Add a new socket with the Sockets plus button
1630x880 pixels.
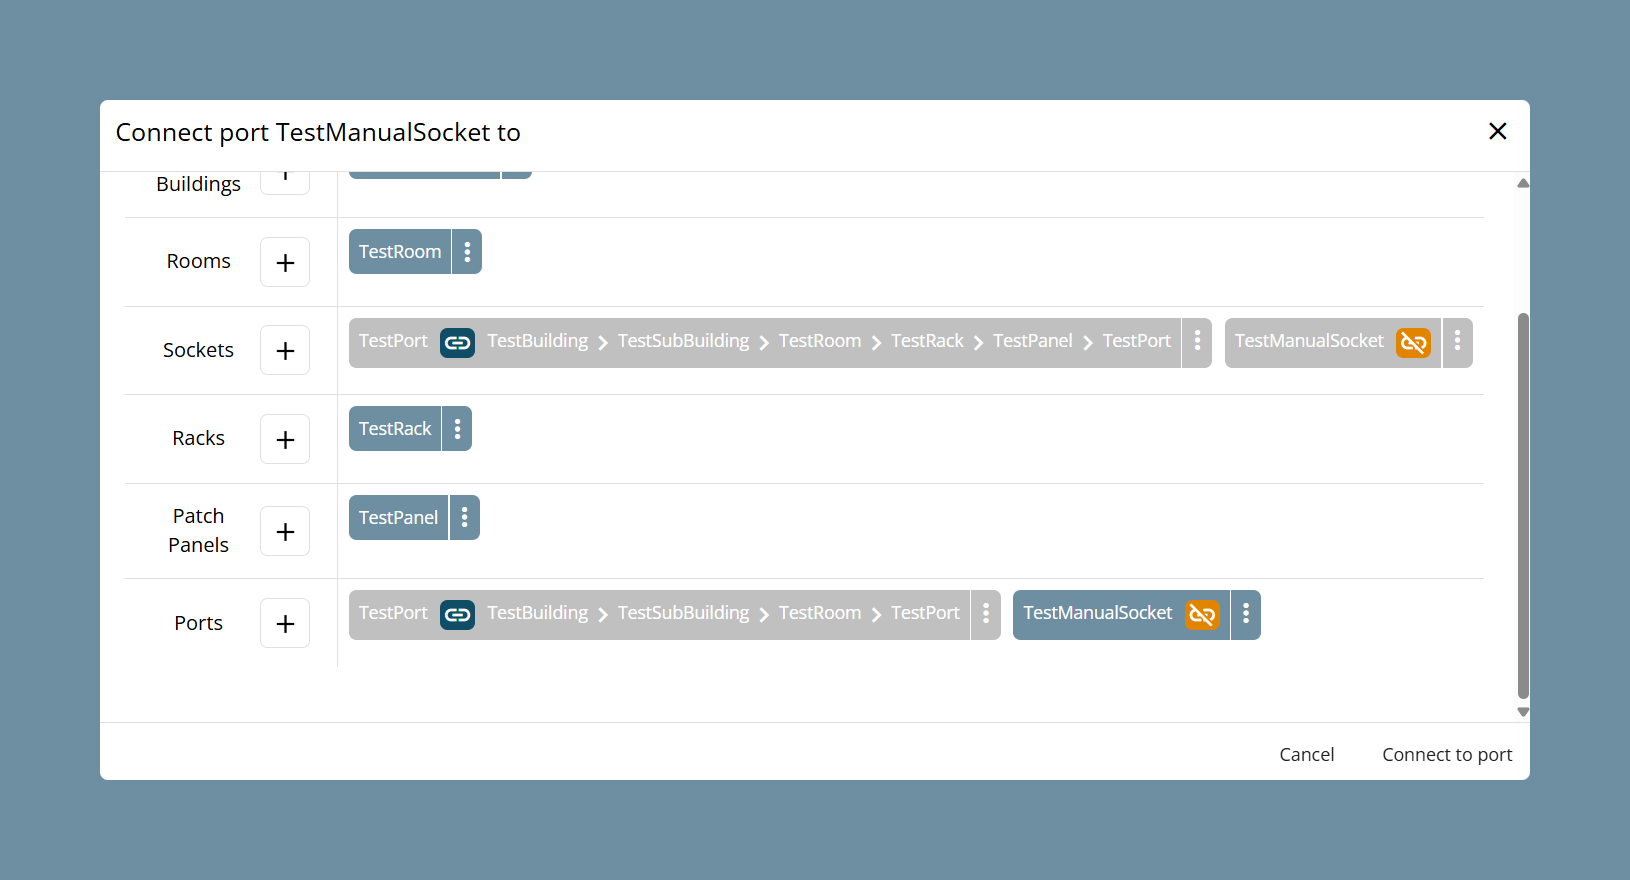click(x=285, y=350)
